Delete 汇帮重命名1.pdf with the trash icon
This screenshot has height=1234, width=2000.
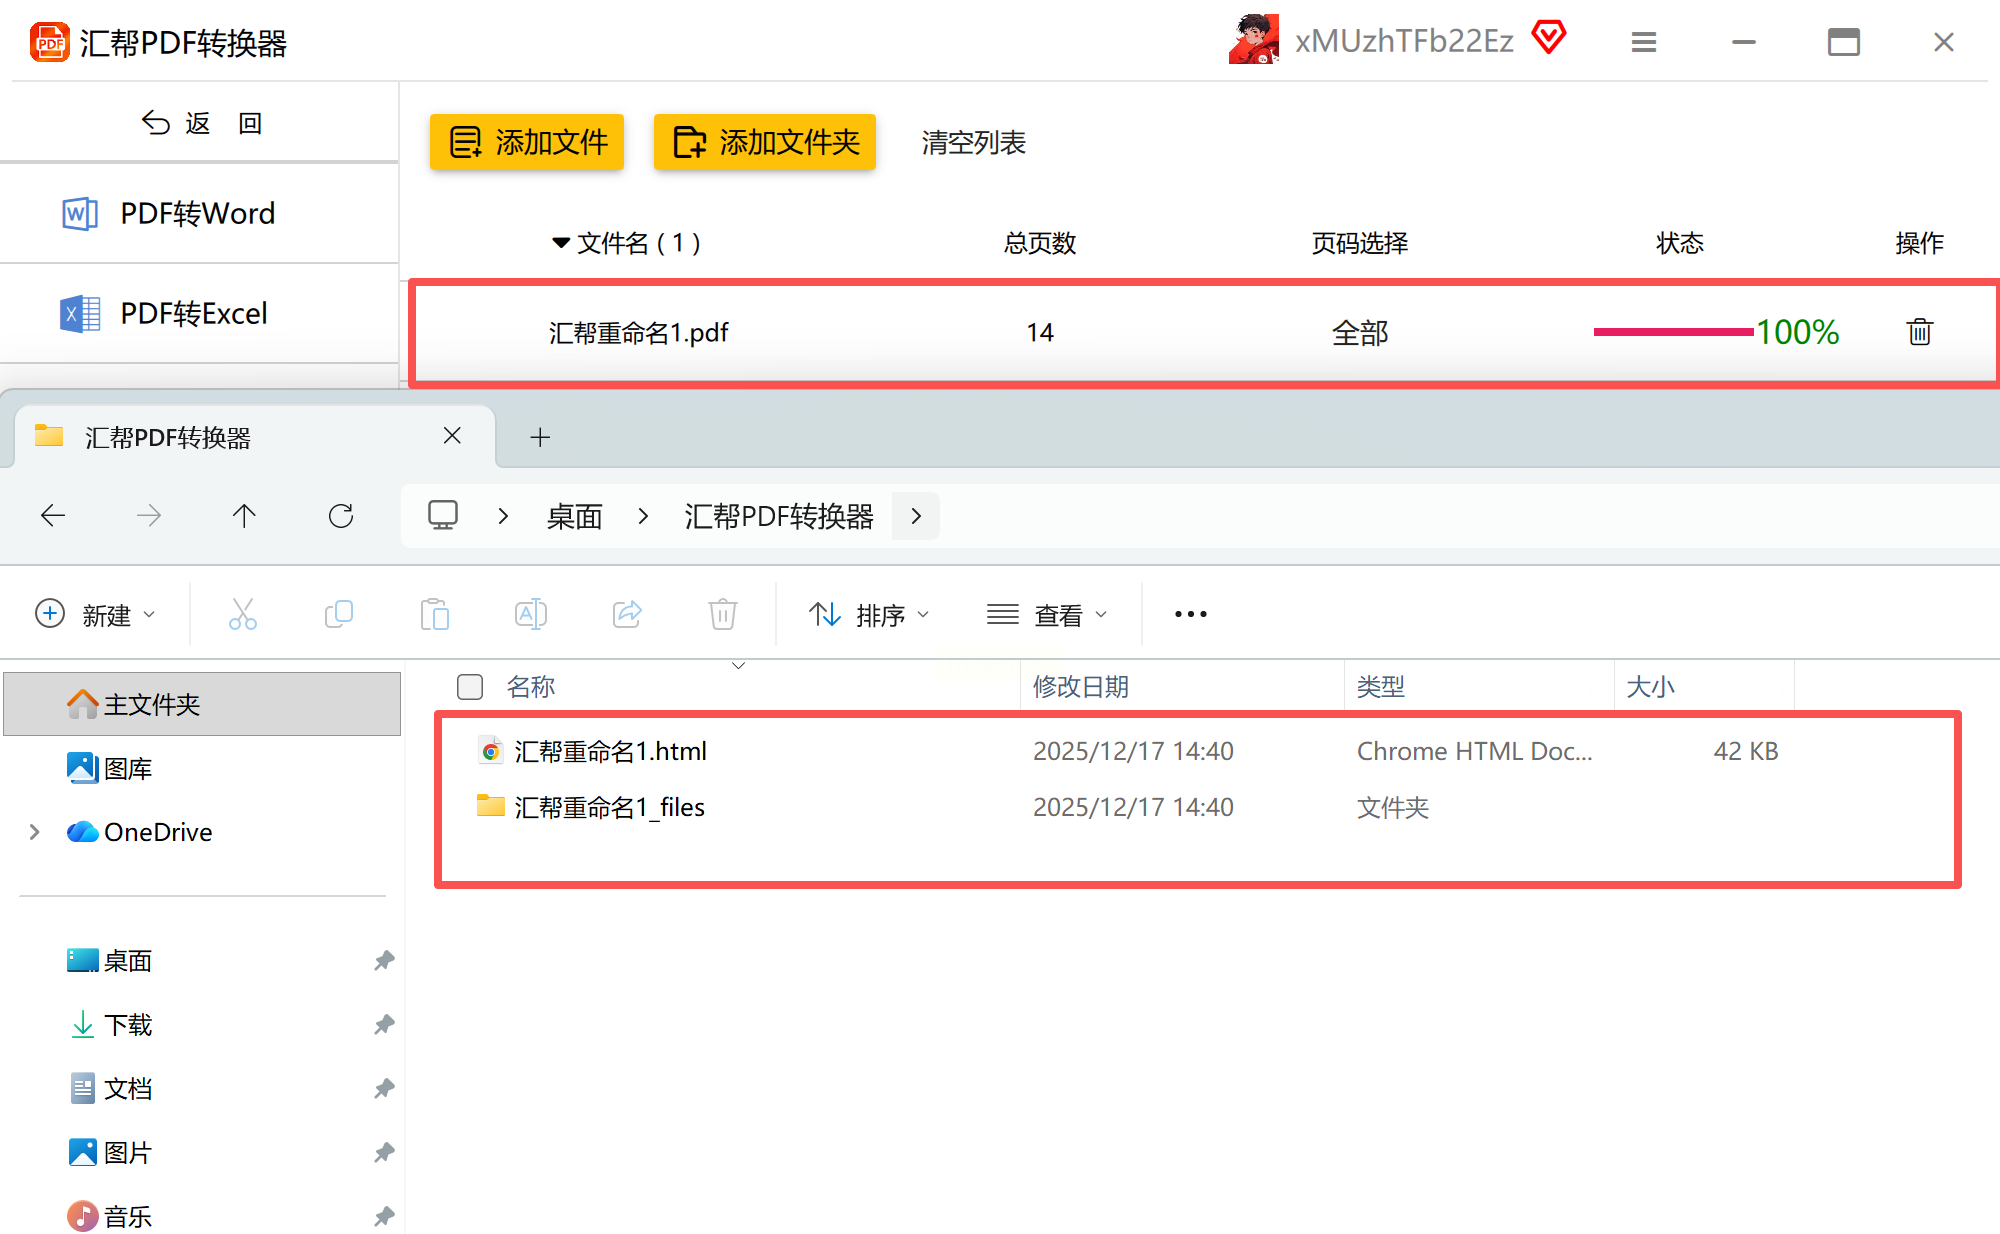click(x=1918, y=332)
